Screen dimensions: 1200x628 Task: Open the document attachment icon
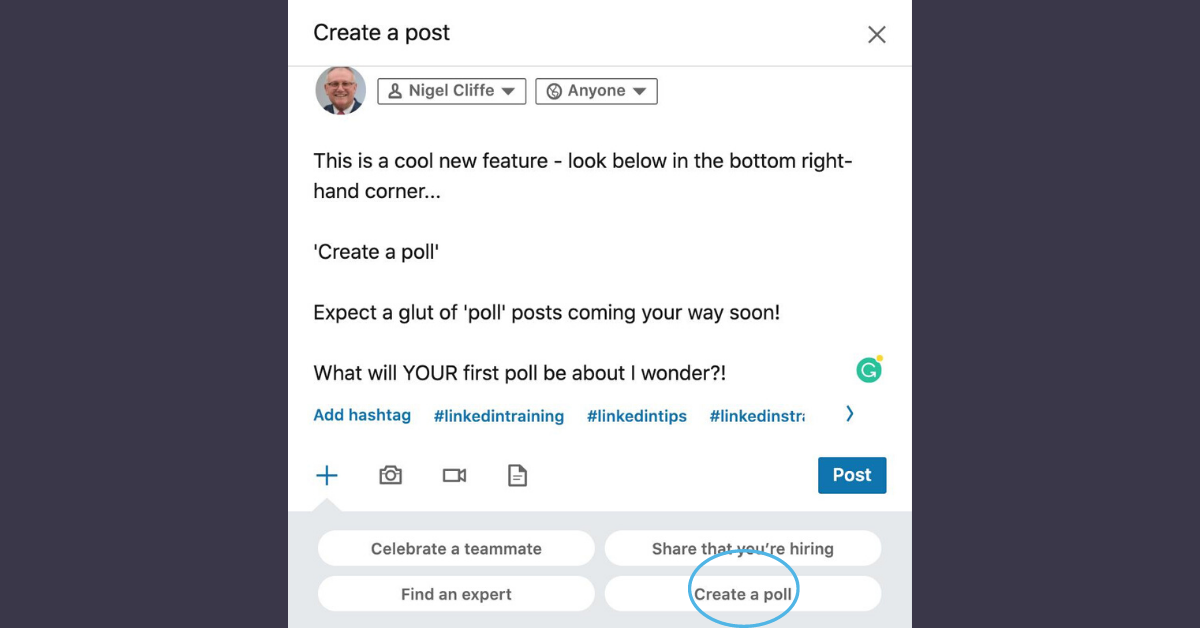tap(517, 475)
